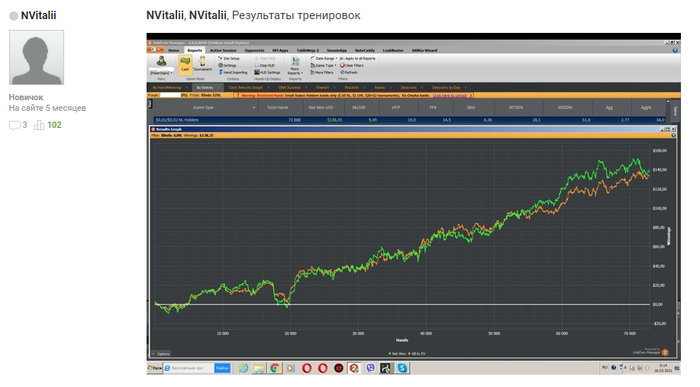Click the Start HUD button
This screenshot has height=387, width=700.
pos(265,58)
